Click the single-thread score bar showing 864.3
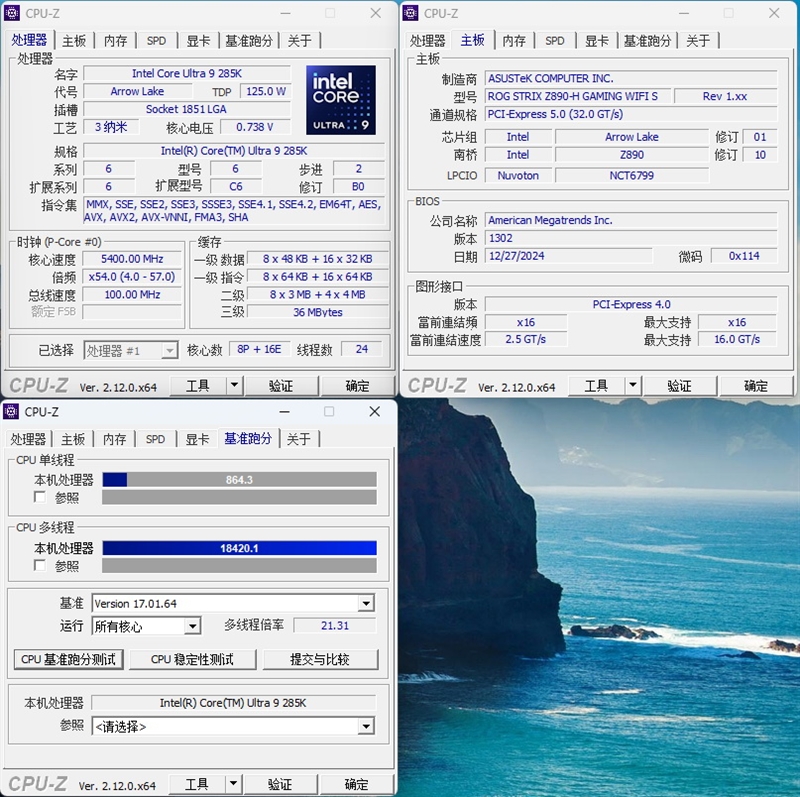Screen dimensions: 800x797 coord(239,480)
